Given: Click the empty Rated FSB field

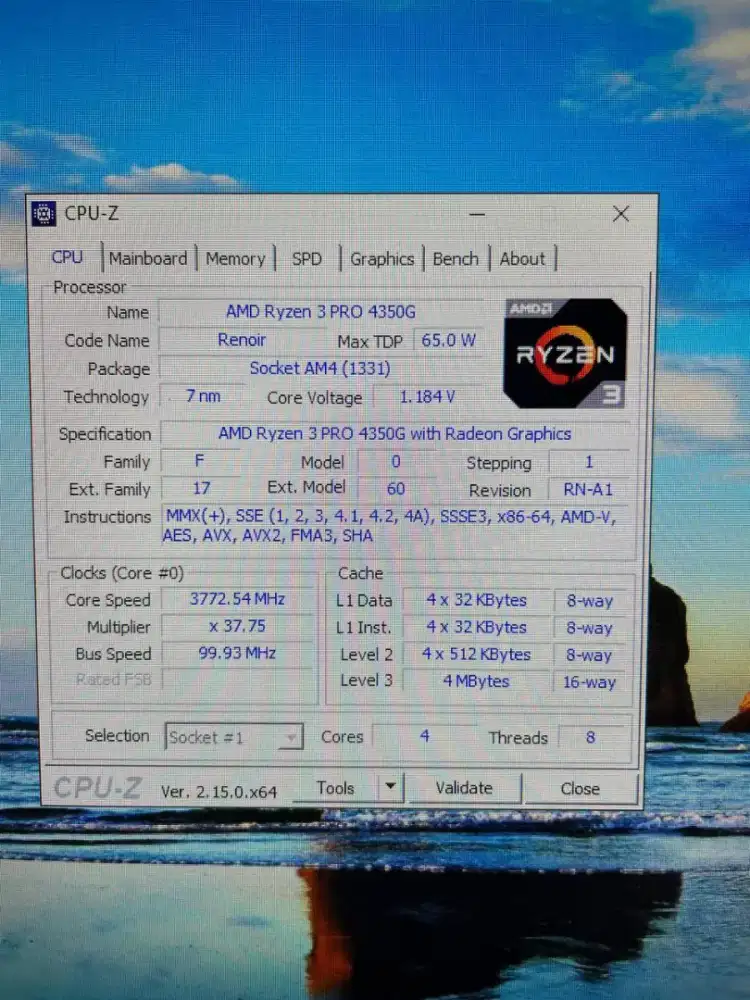Looking at the screenshot, I should (237, 680).
